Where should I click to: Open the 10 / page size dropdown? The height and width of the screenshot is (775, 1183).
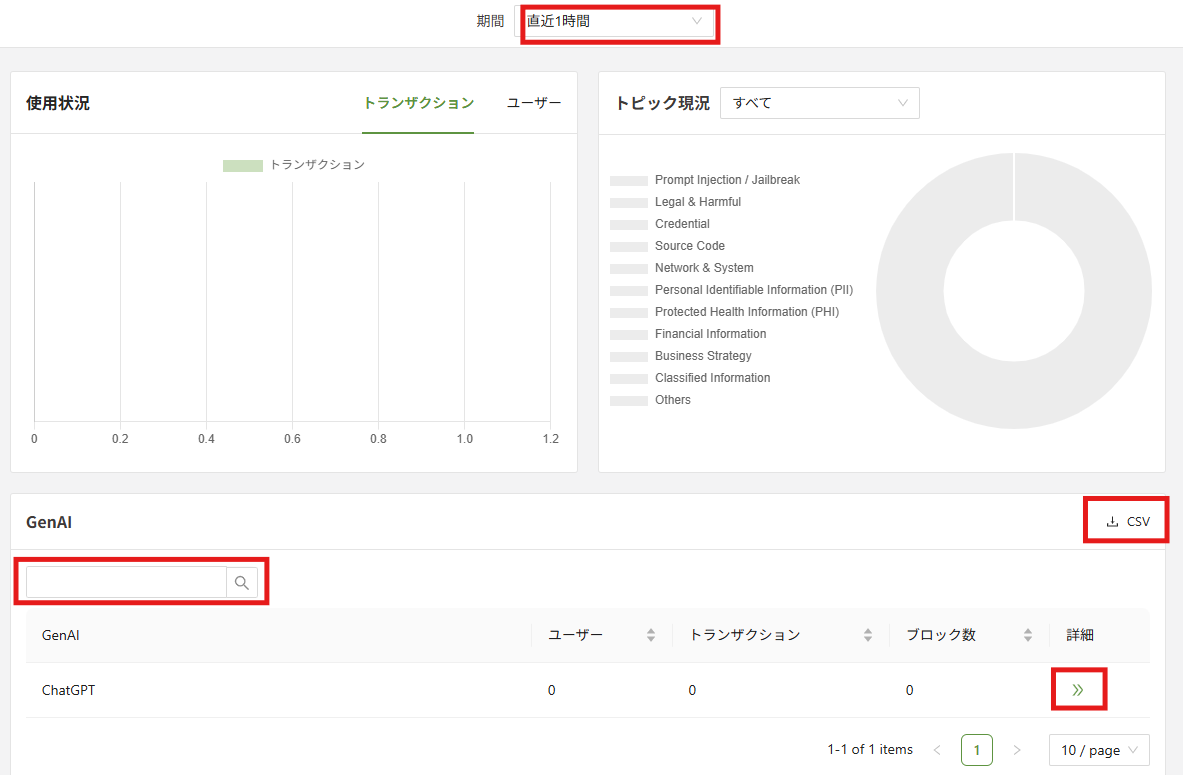1099,750
